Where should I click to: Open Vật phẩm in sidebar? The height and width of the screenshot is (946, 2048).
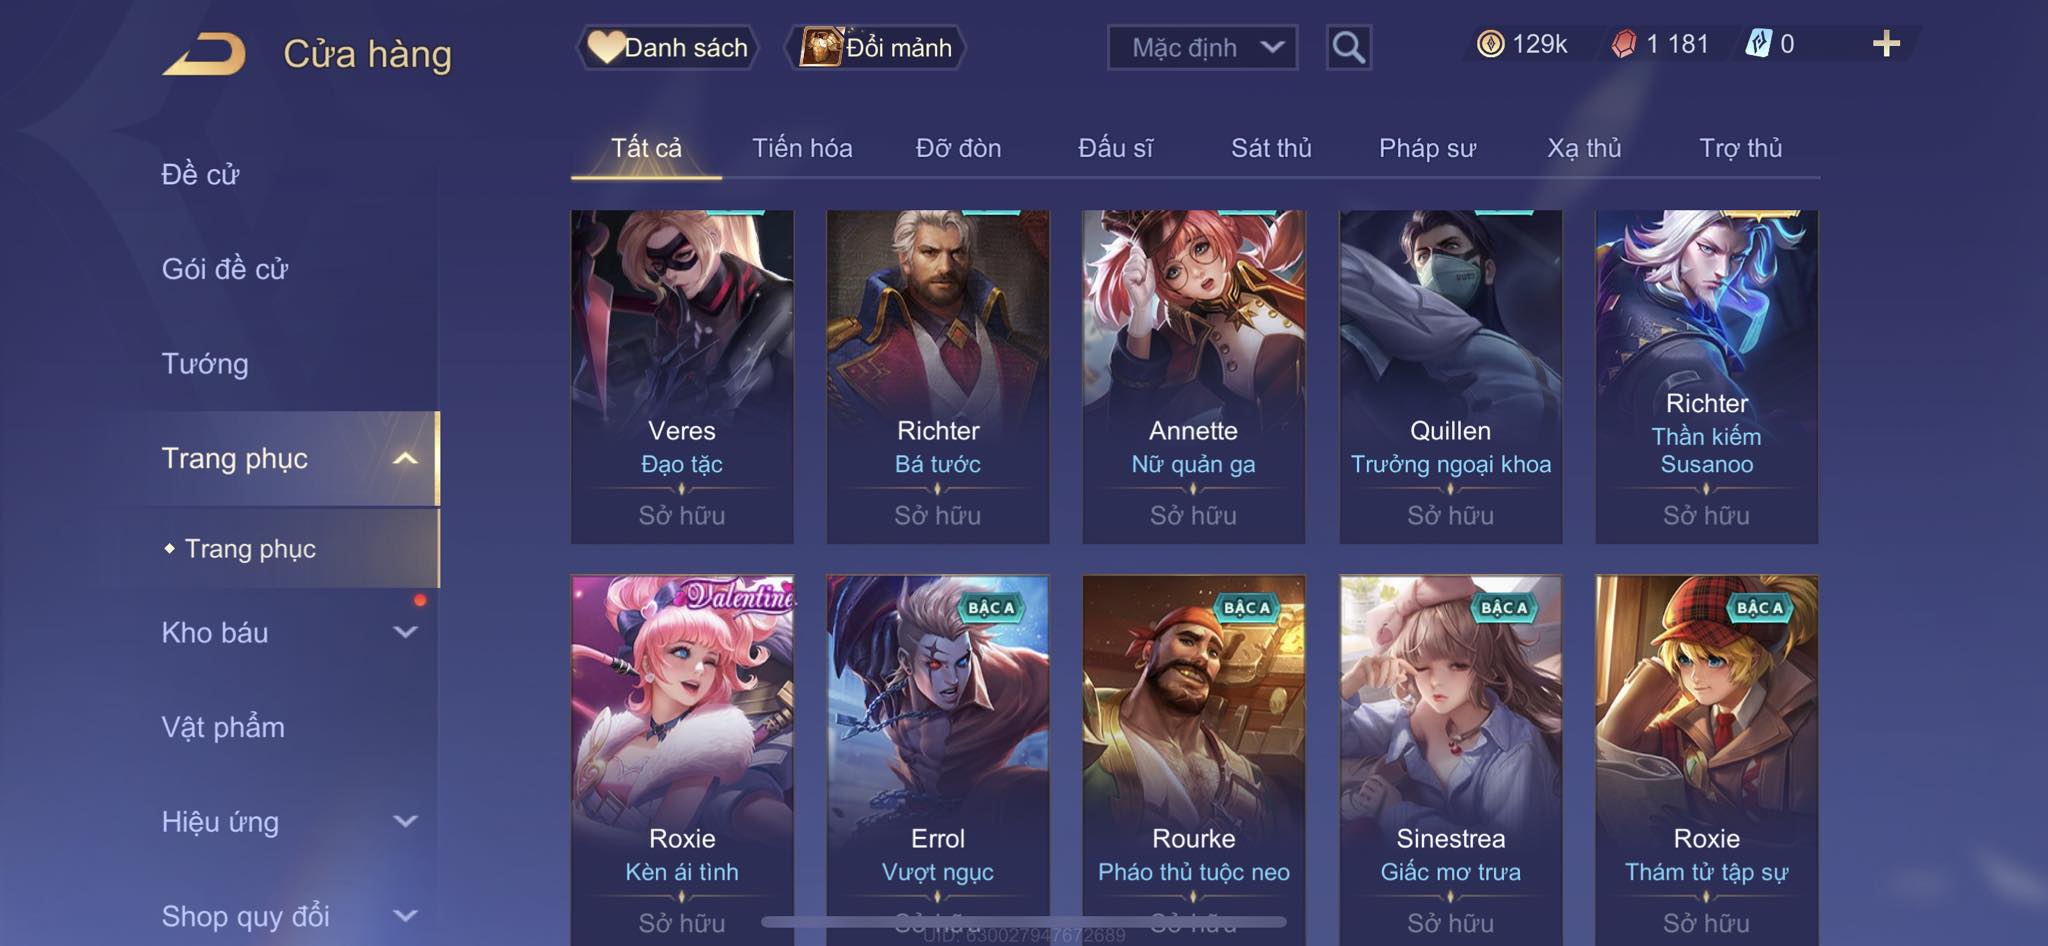click(223, 727)
